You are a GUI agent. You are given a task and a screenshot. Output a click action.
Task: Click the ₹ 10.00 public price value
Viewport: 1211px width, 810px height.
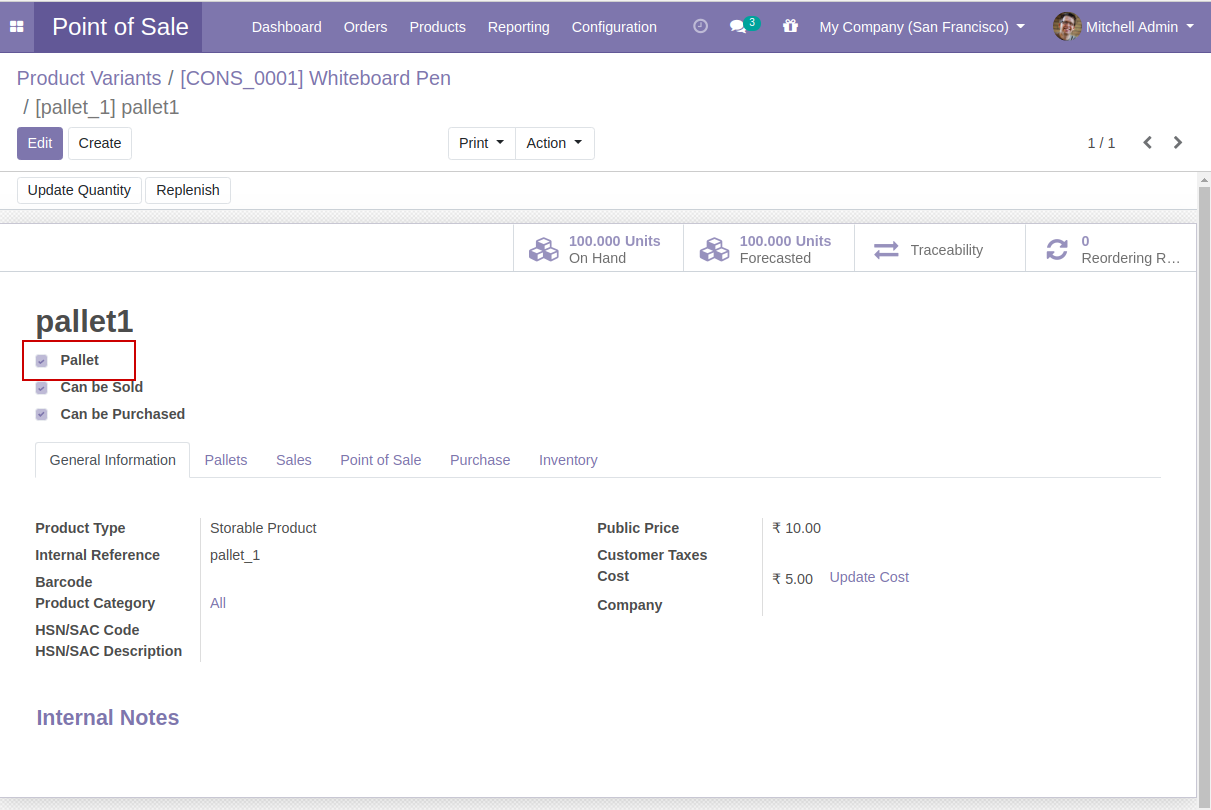(x=796, y=528)
